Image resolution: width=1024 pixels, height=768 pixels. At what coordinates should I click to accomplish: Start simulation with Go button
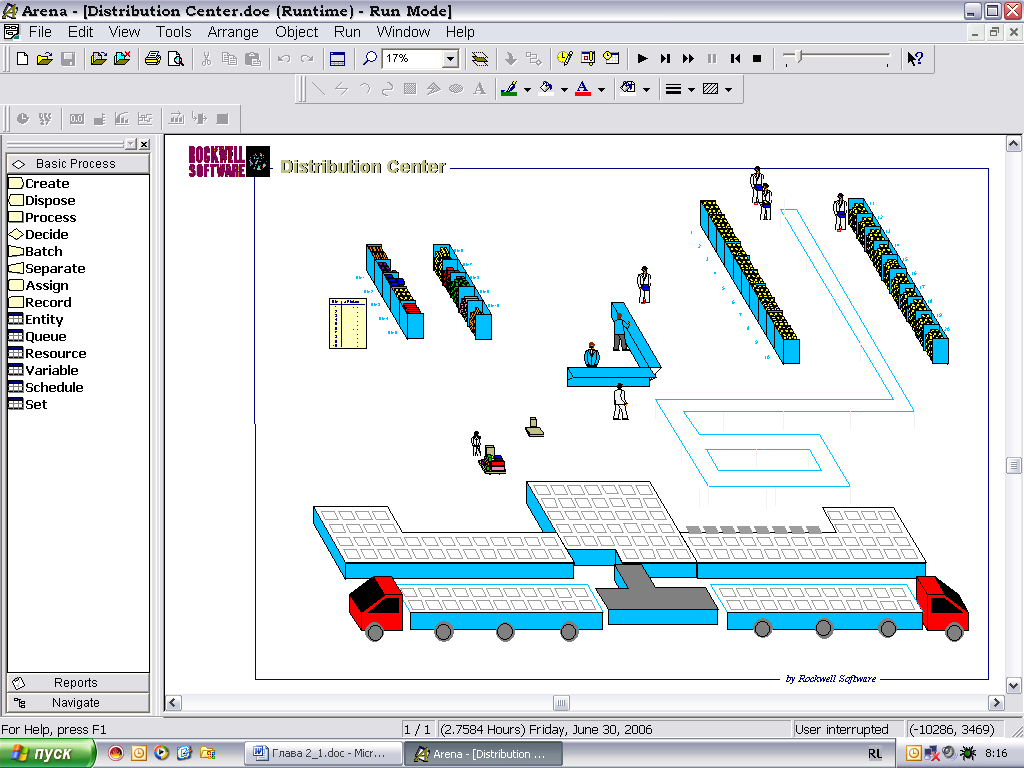643,59
